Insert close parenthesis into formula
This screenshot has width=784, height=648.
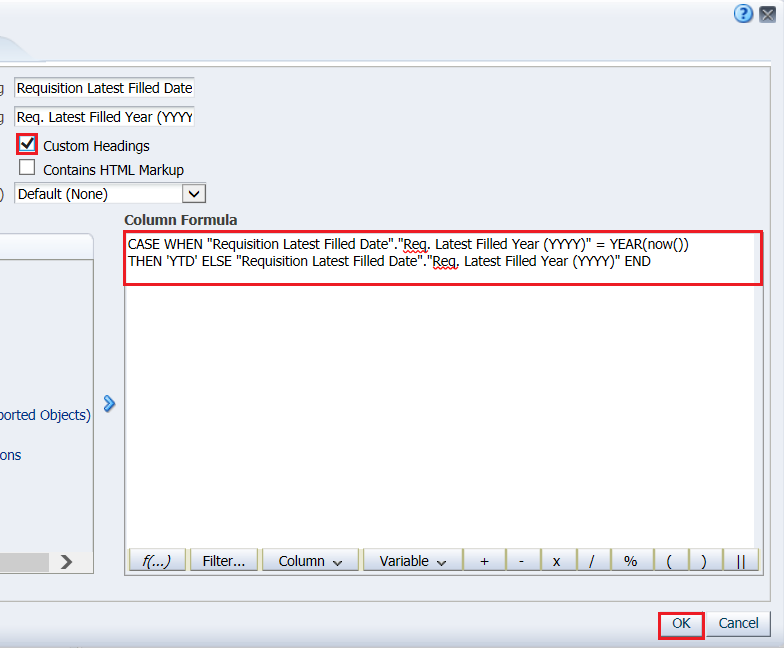704,560
